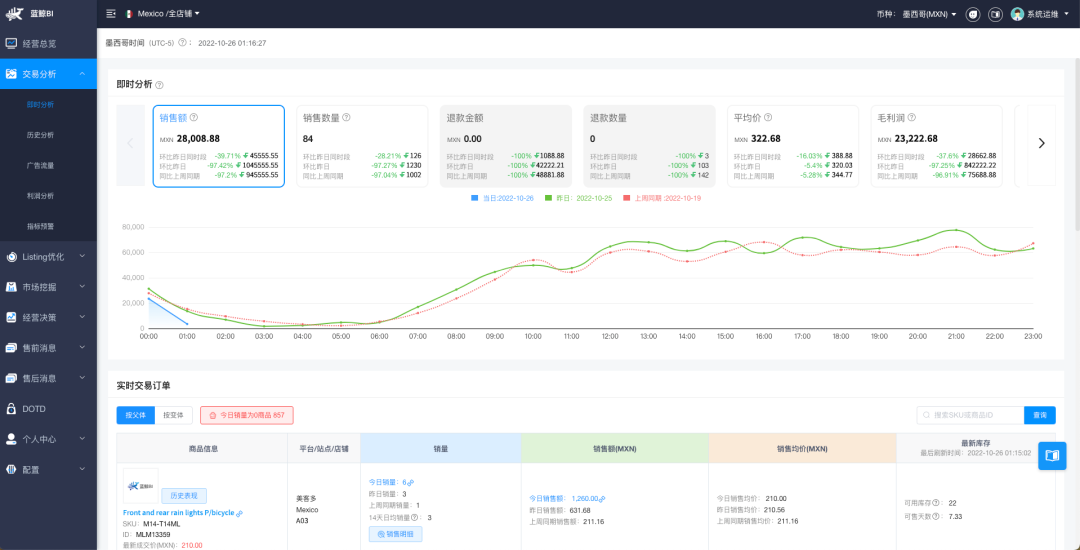Open 即时分析 in the sidebar submenu
This screenshot has width=1080, height=550.
[x=48, y=105]
